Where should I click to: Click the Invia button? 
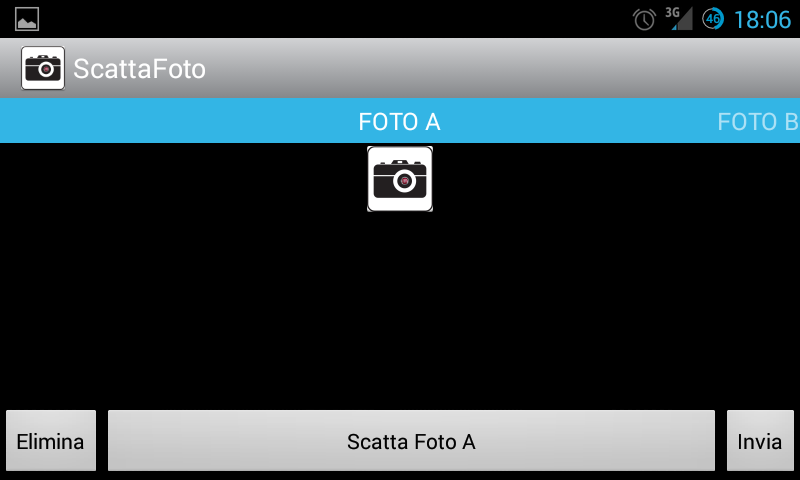(760, 440)
